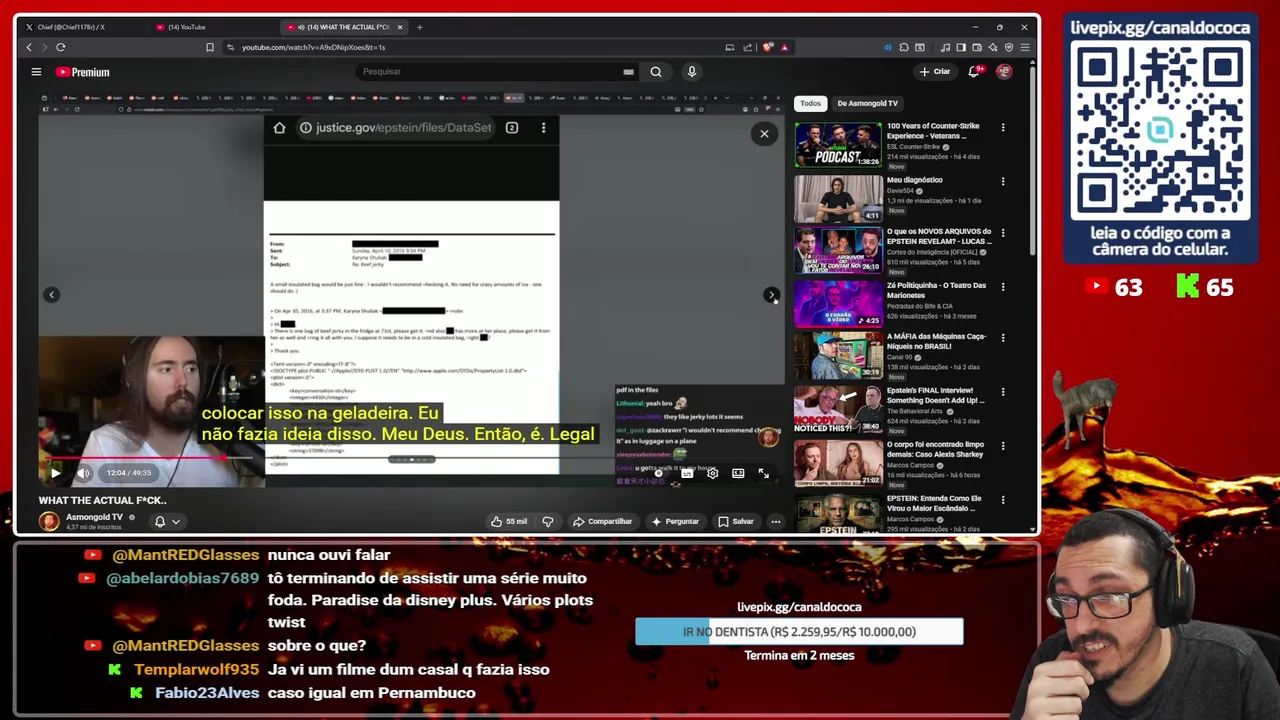Image resolution: width=1280 pixels, height=720 pixels.
Task: Open Epstein's FINAL Interview video title
Action: [x=936, y=395]
